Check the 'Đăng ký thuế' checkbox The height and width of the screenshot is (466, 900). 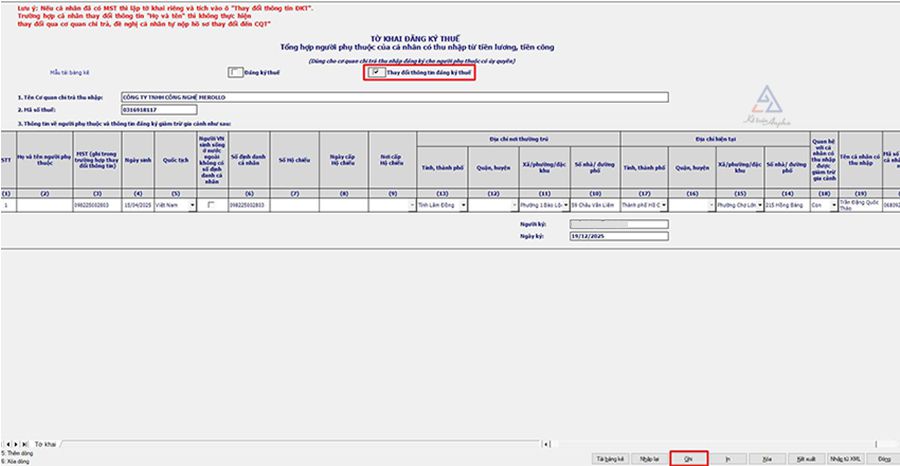click(235, 72)
